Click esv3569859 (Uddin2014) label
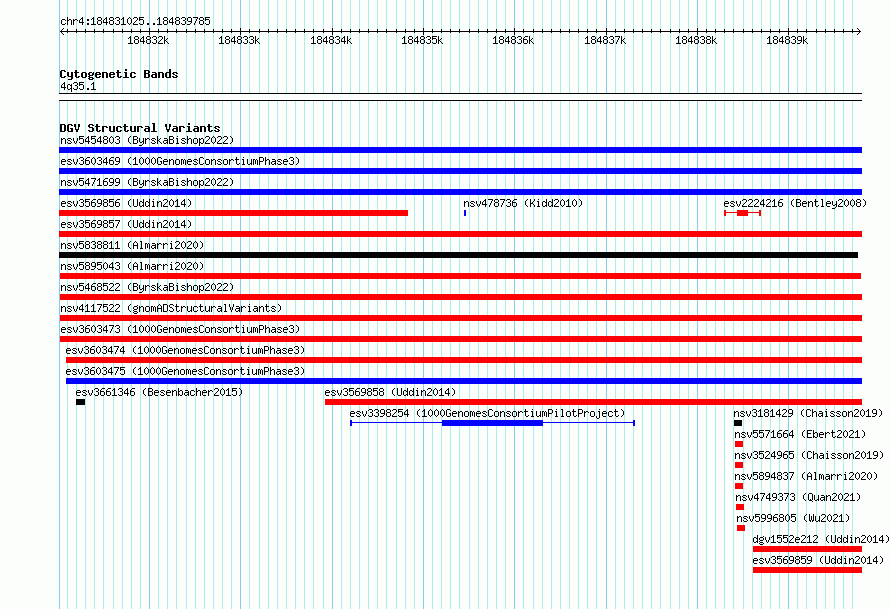Viewport: 890px width, 609px height. [x=818, y=560]
